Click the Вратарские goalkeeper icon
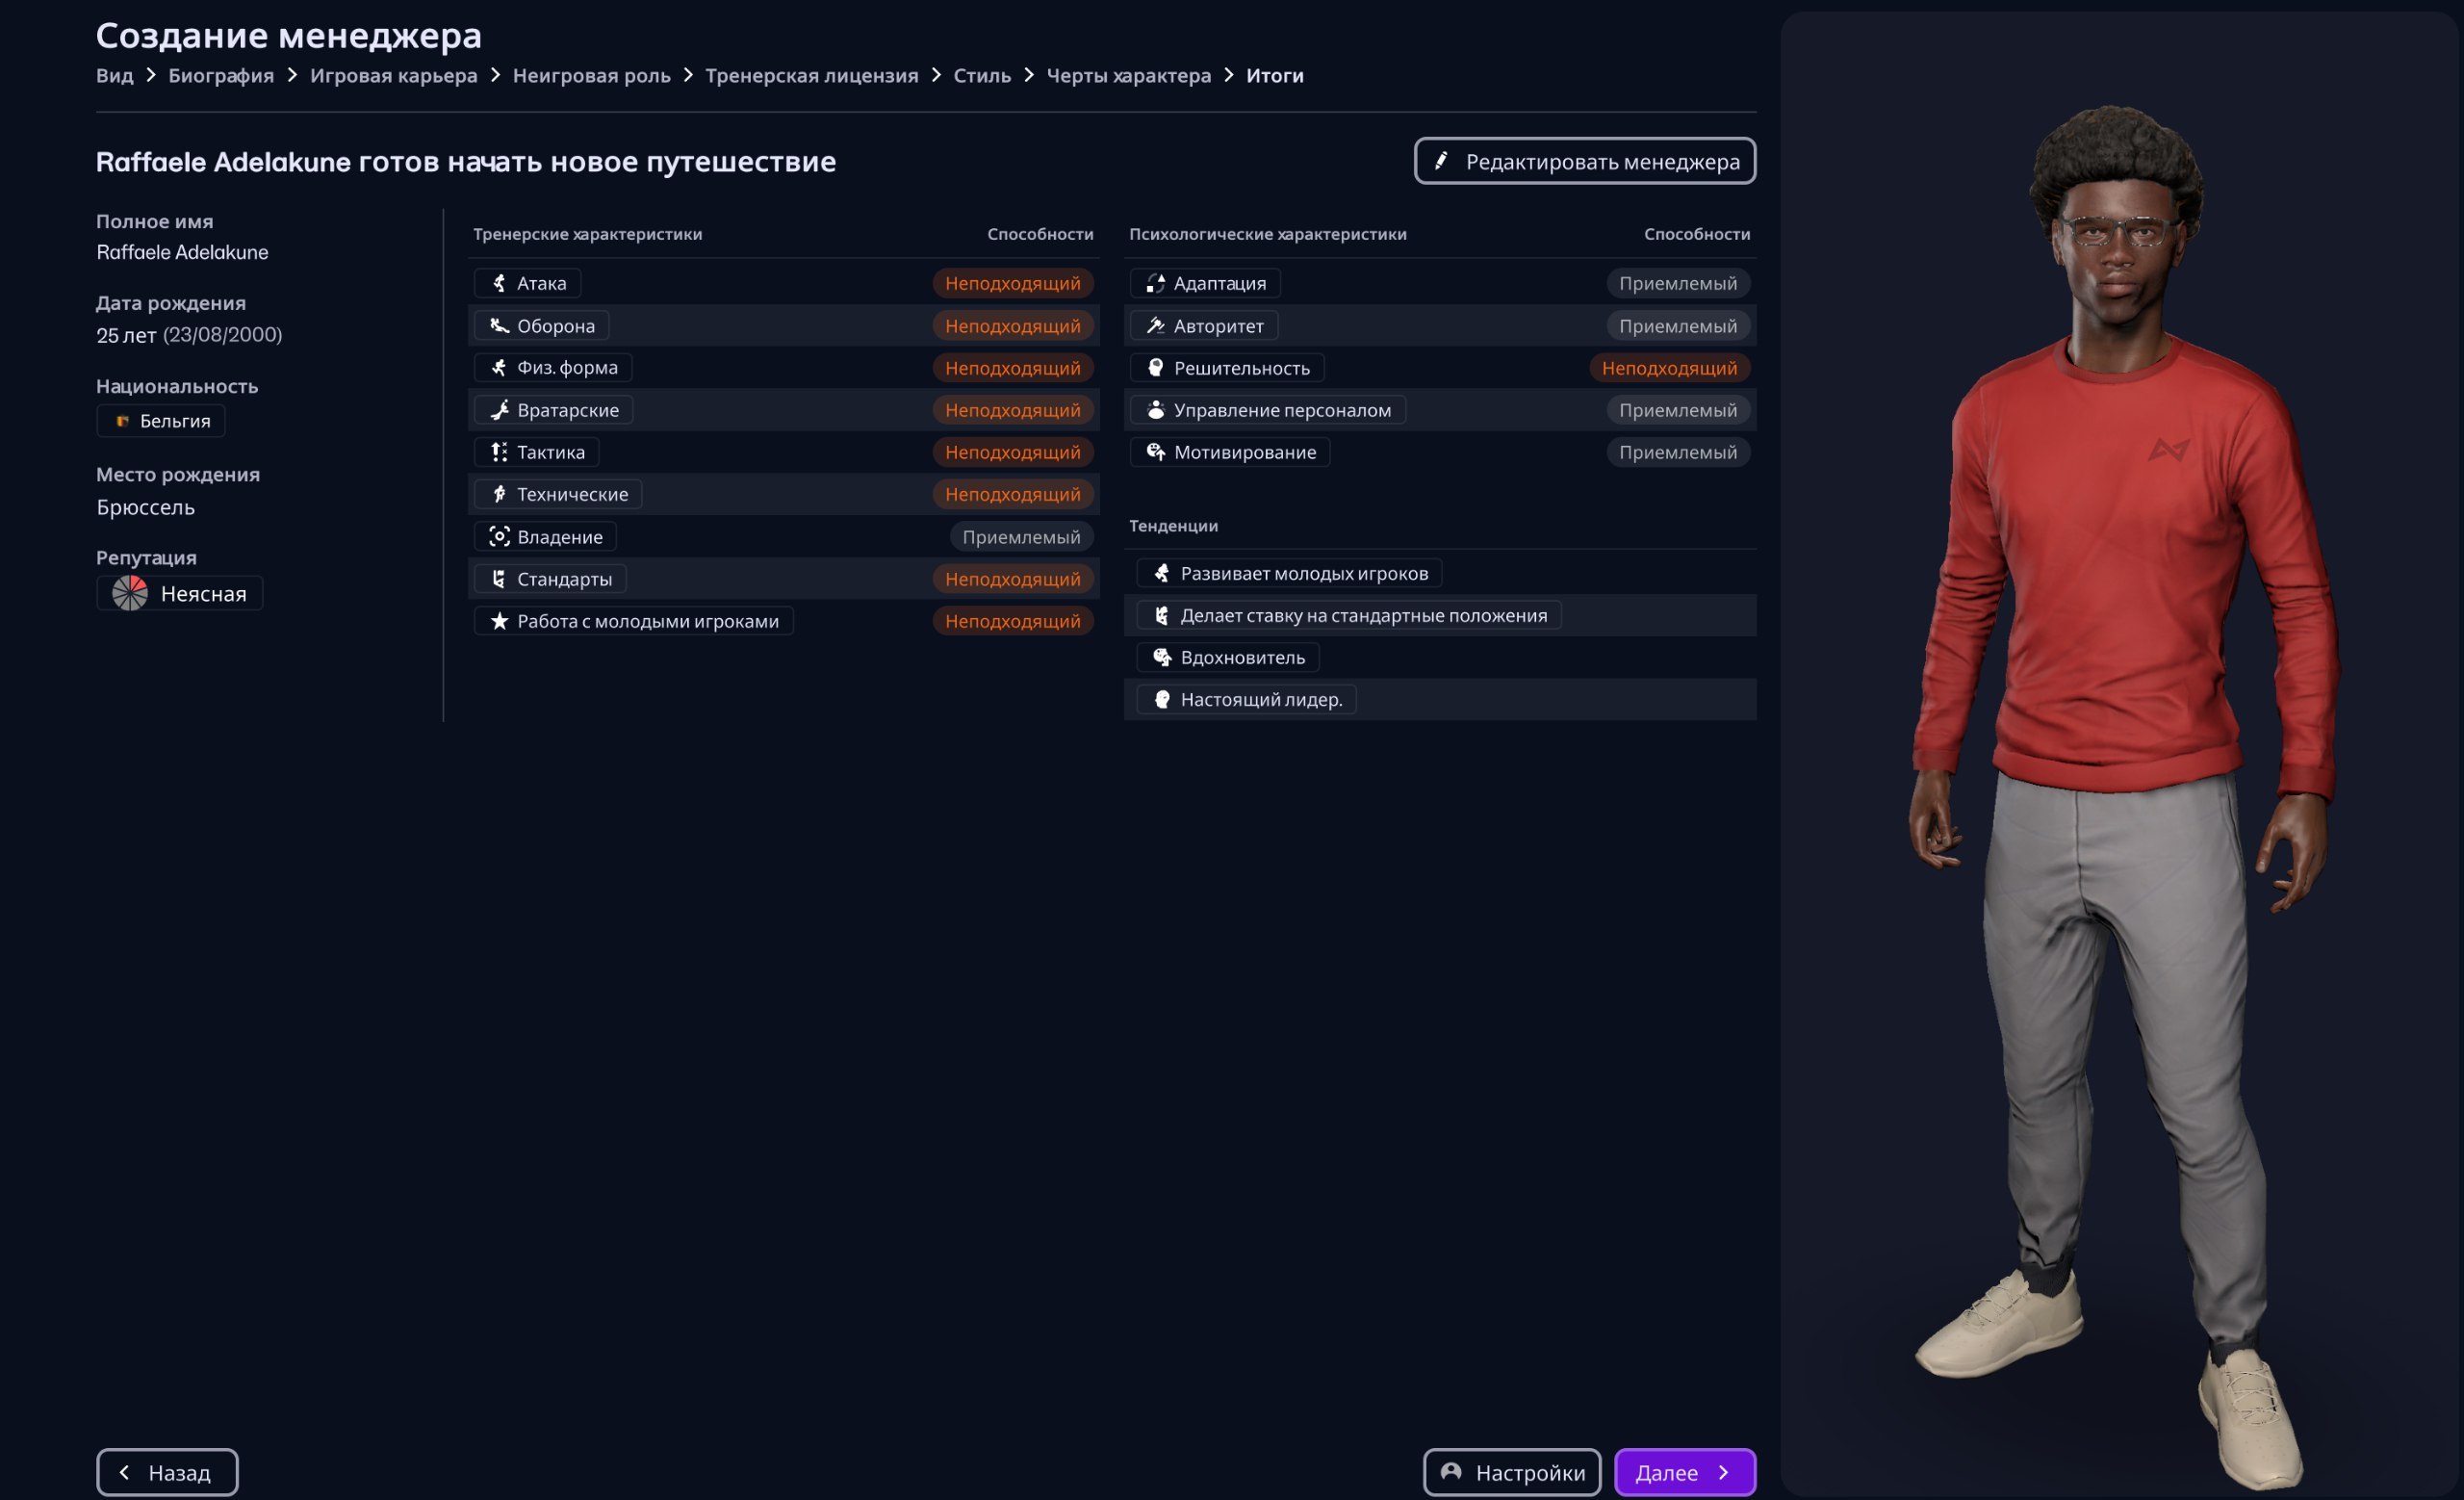This screenshot has width=2464, height=1500. pyautogui.click(x=499, y=410)
